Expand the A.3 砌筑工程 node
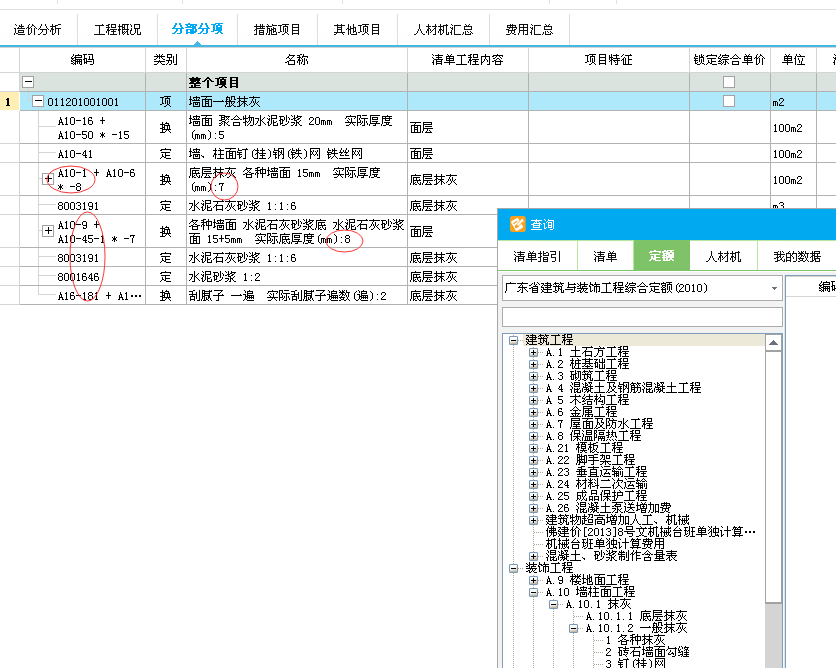 tap(533, 376)
